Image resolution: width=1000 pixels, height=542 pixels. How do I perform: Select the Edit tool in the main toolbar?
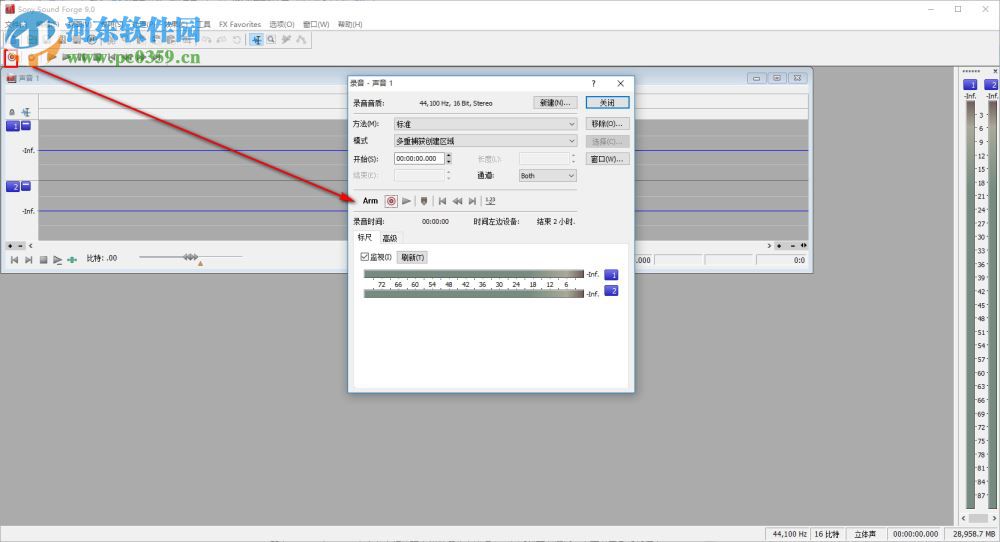(x=256, y=40)
